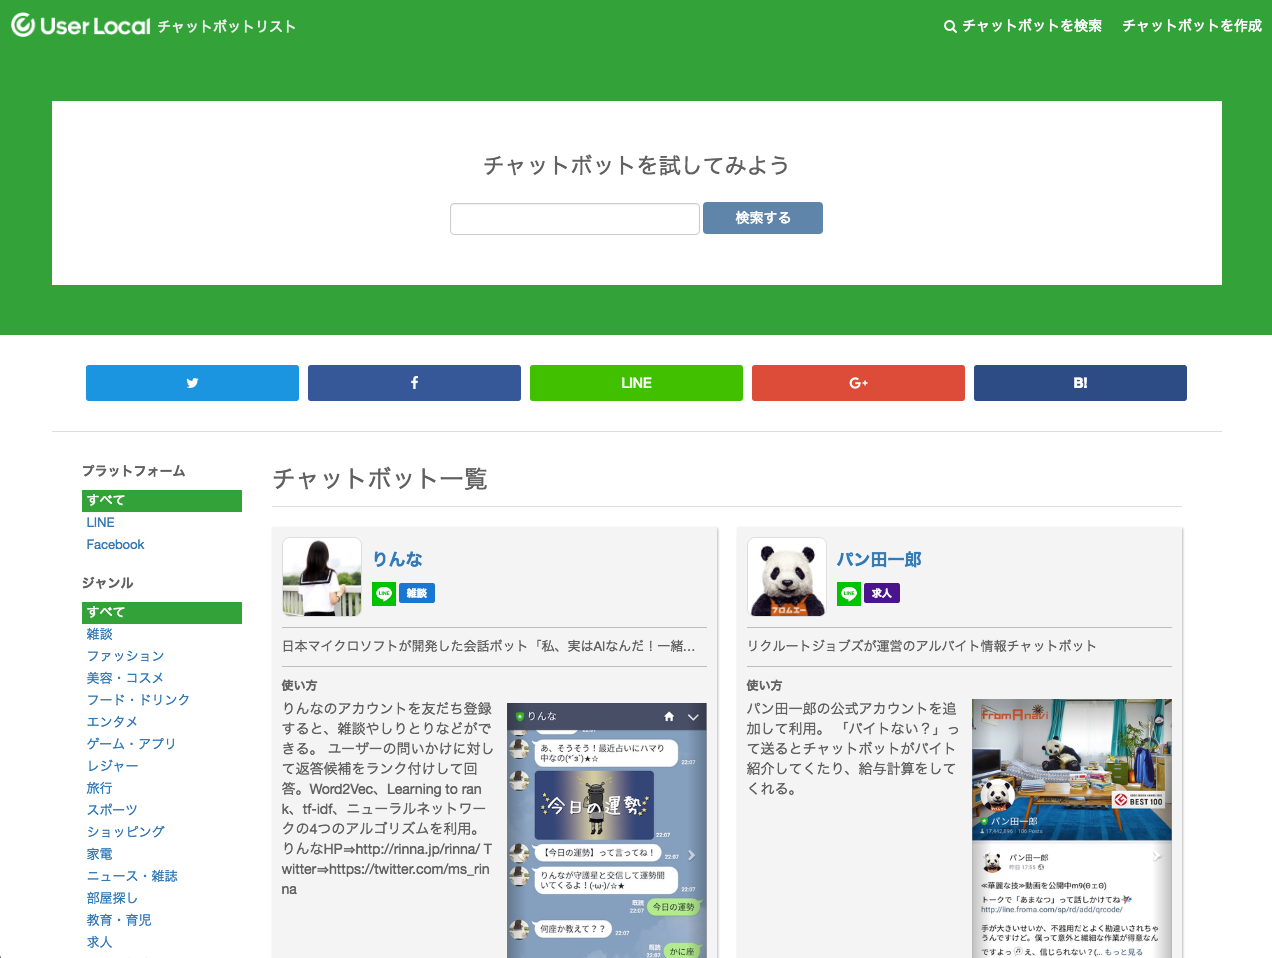Share page via green LINE button

click(x=636, y=383)
